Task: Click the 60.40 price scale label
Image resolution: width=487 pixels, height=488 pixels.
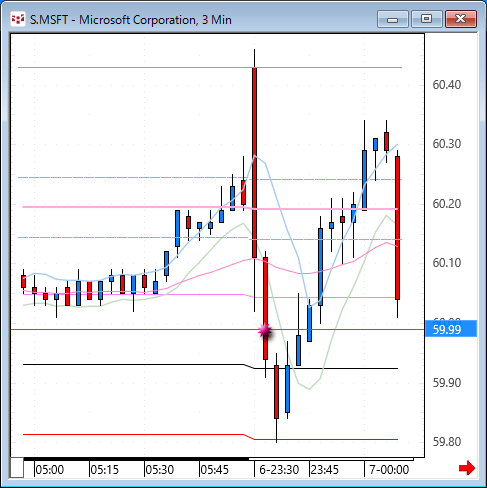Action: click(x=447, y=85)
